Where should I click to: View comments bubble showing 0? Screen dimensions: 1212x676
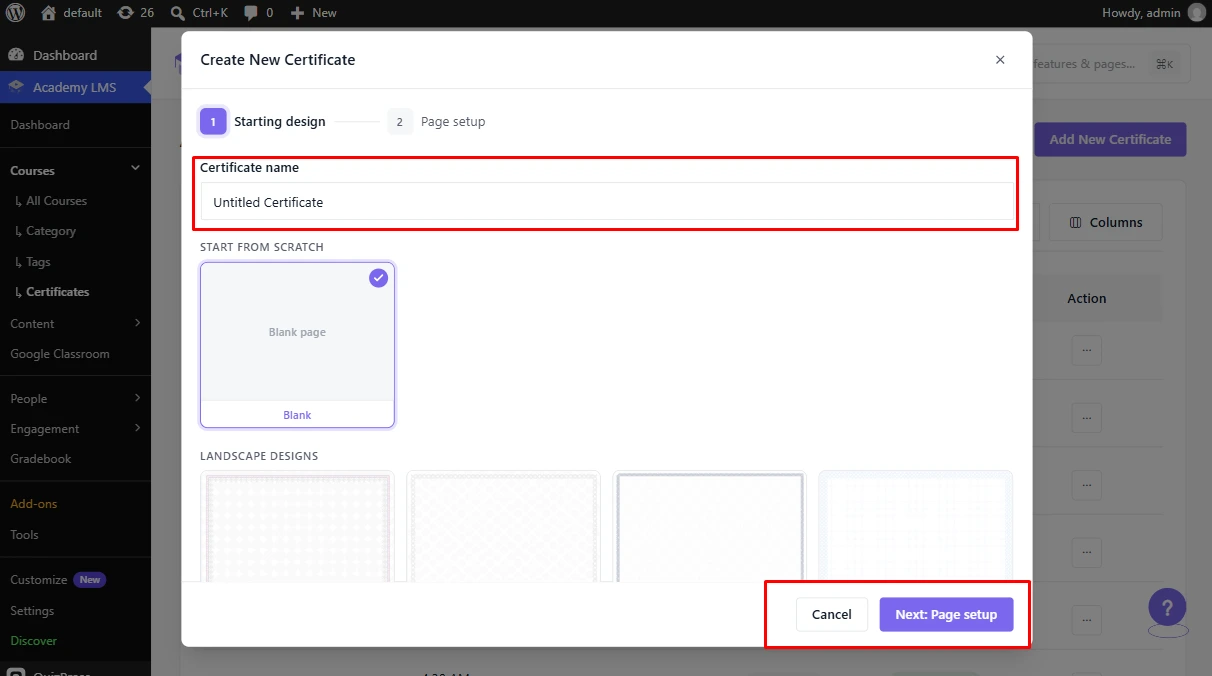tap(258, 13)
